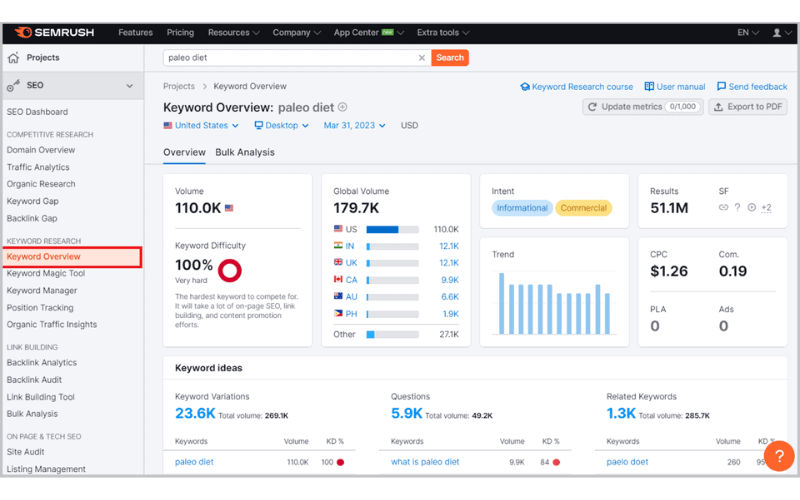Open the 1.3K Related Keywords link
Image resolution: width=800 pixels, height=500 pixels.
621,413
